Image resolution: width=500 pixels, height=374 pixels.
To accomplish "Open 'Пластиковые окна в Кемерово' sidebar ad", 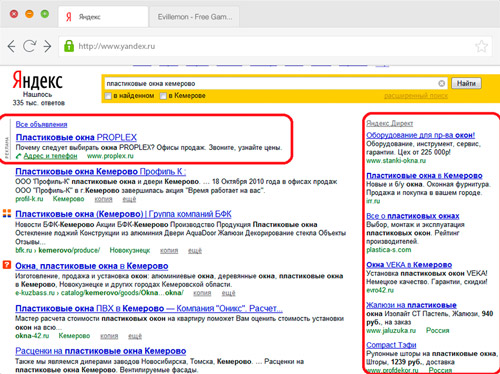I will (x=424, y=175).
